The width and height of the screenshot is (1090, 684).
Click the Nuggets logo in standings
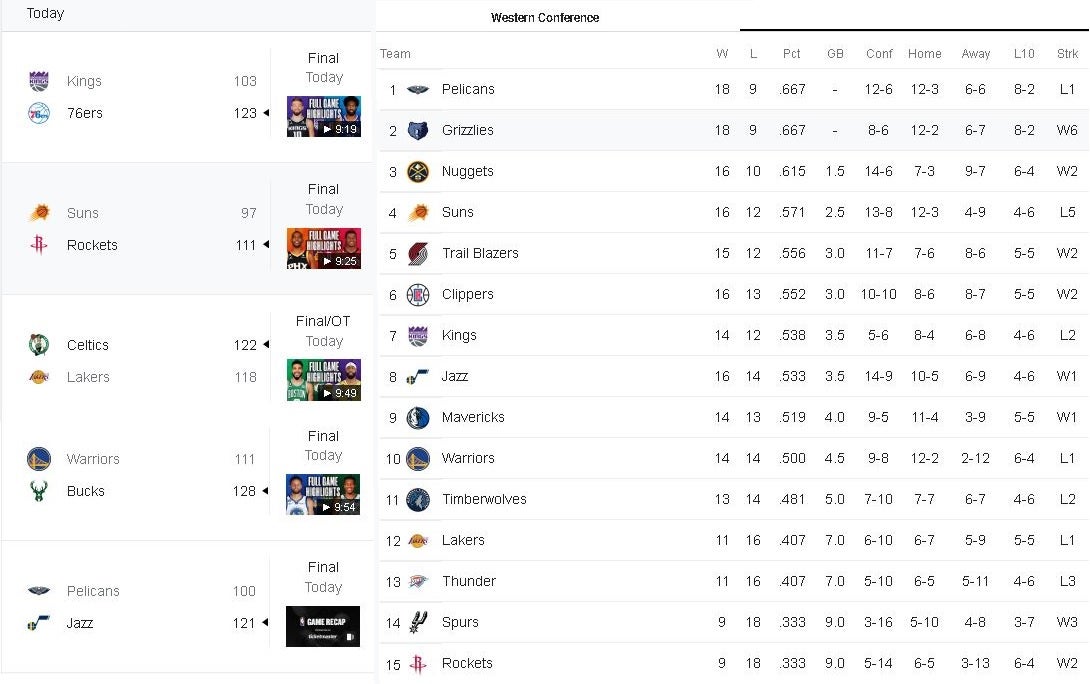click(x=418, y=172)
